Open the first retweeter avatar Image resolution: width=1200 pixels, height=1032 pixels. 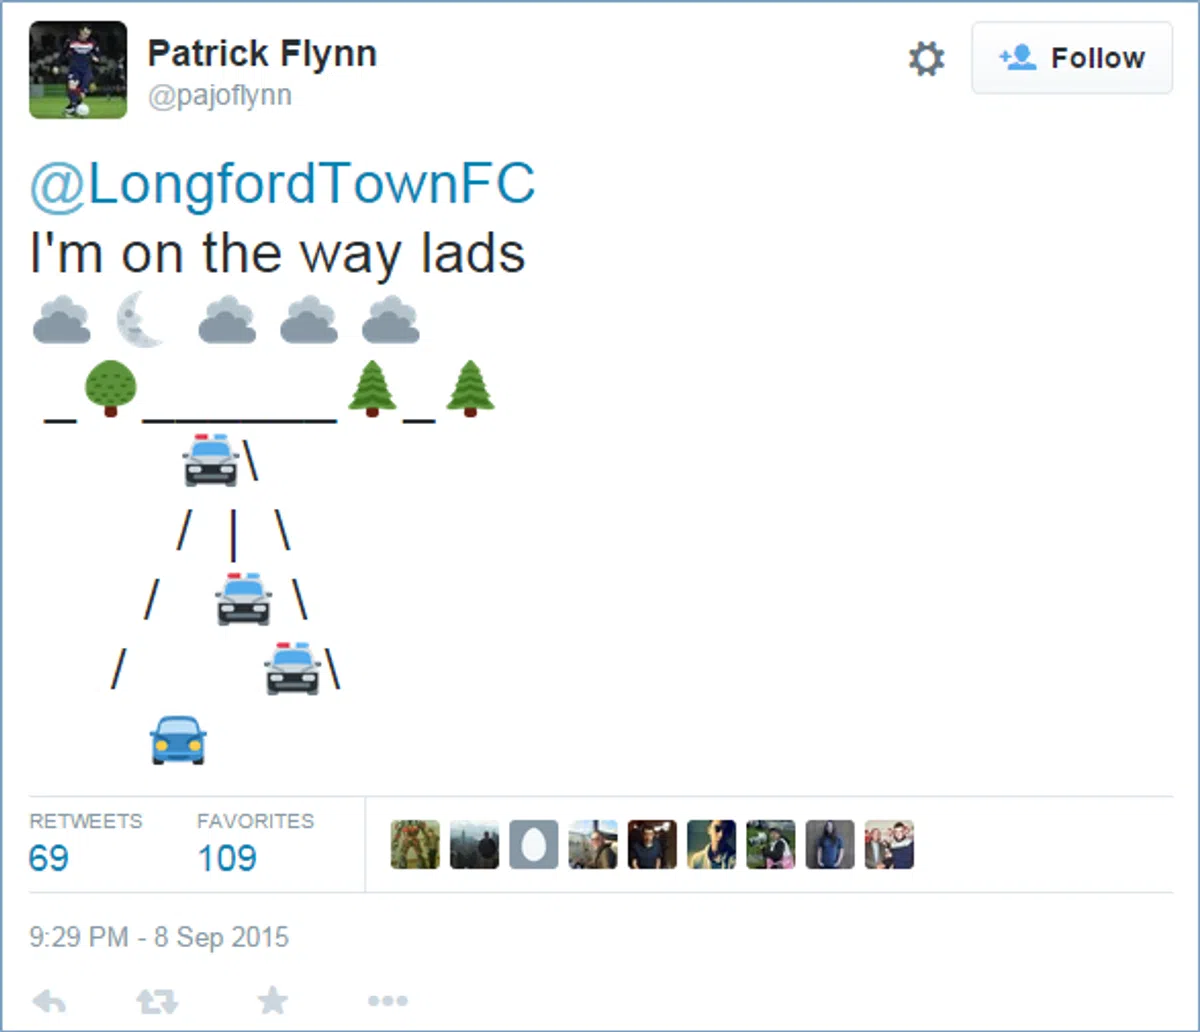pos(415,845)
